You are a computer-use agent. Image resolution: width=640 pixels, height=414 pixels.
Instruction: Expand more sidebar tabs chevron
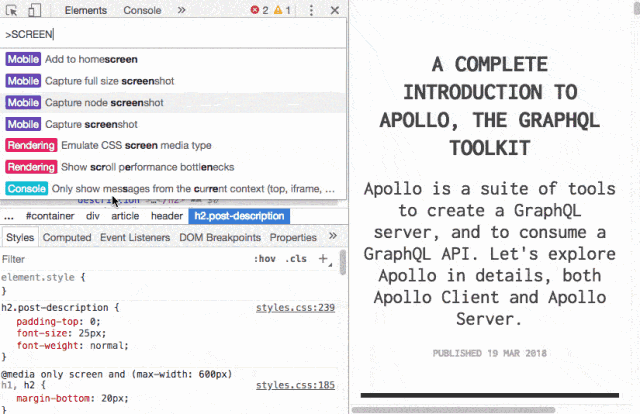click(x=333, y=236)
